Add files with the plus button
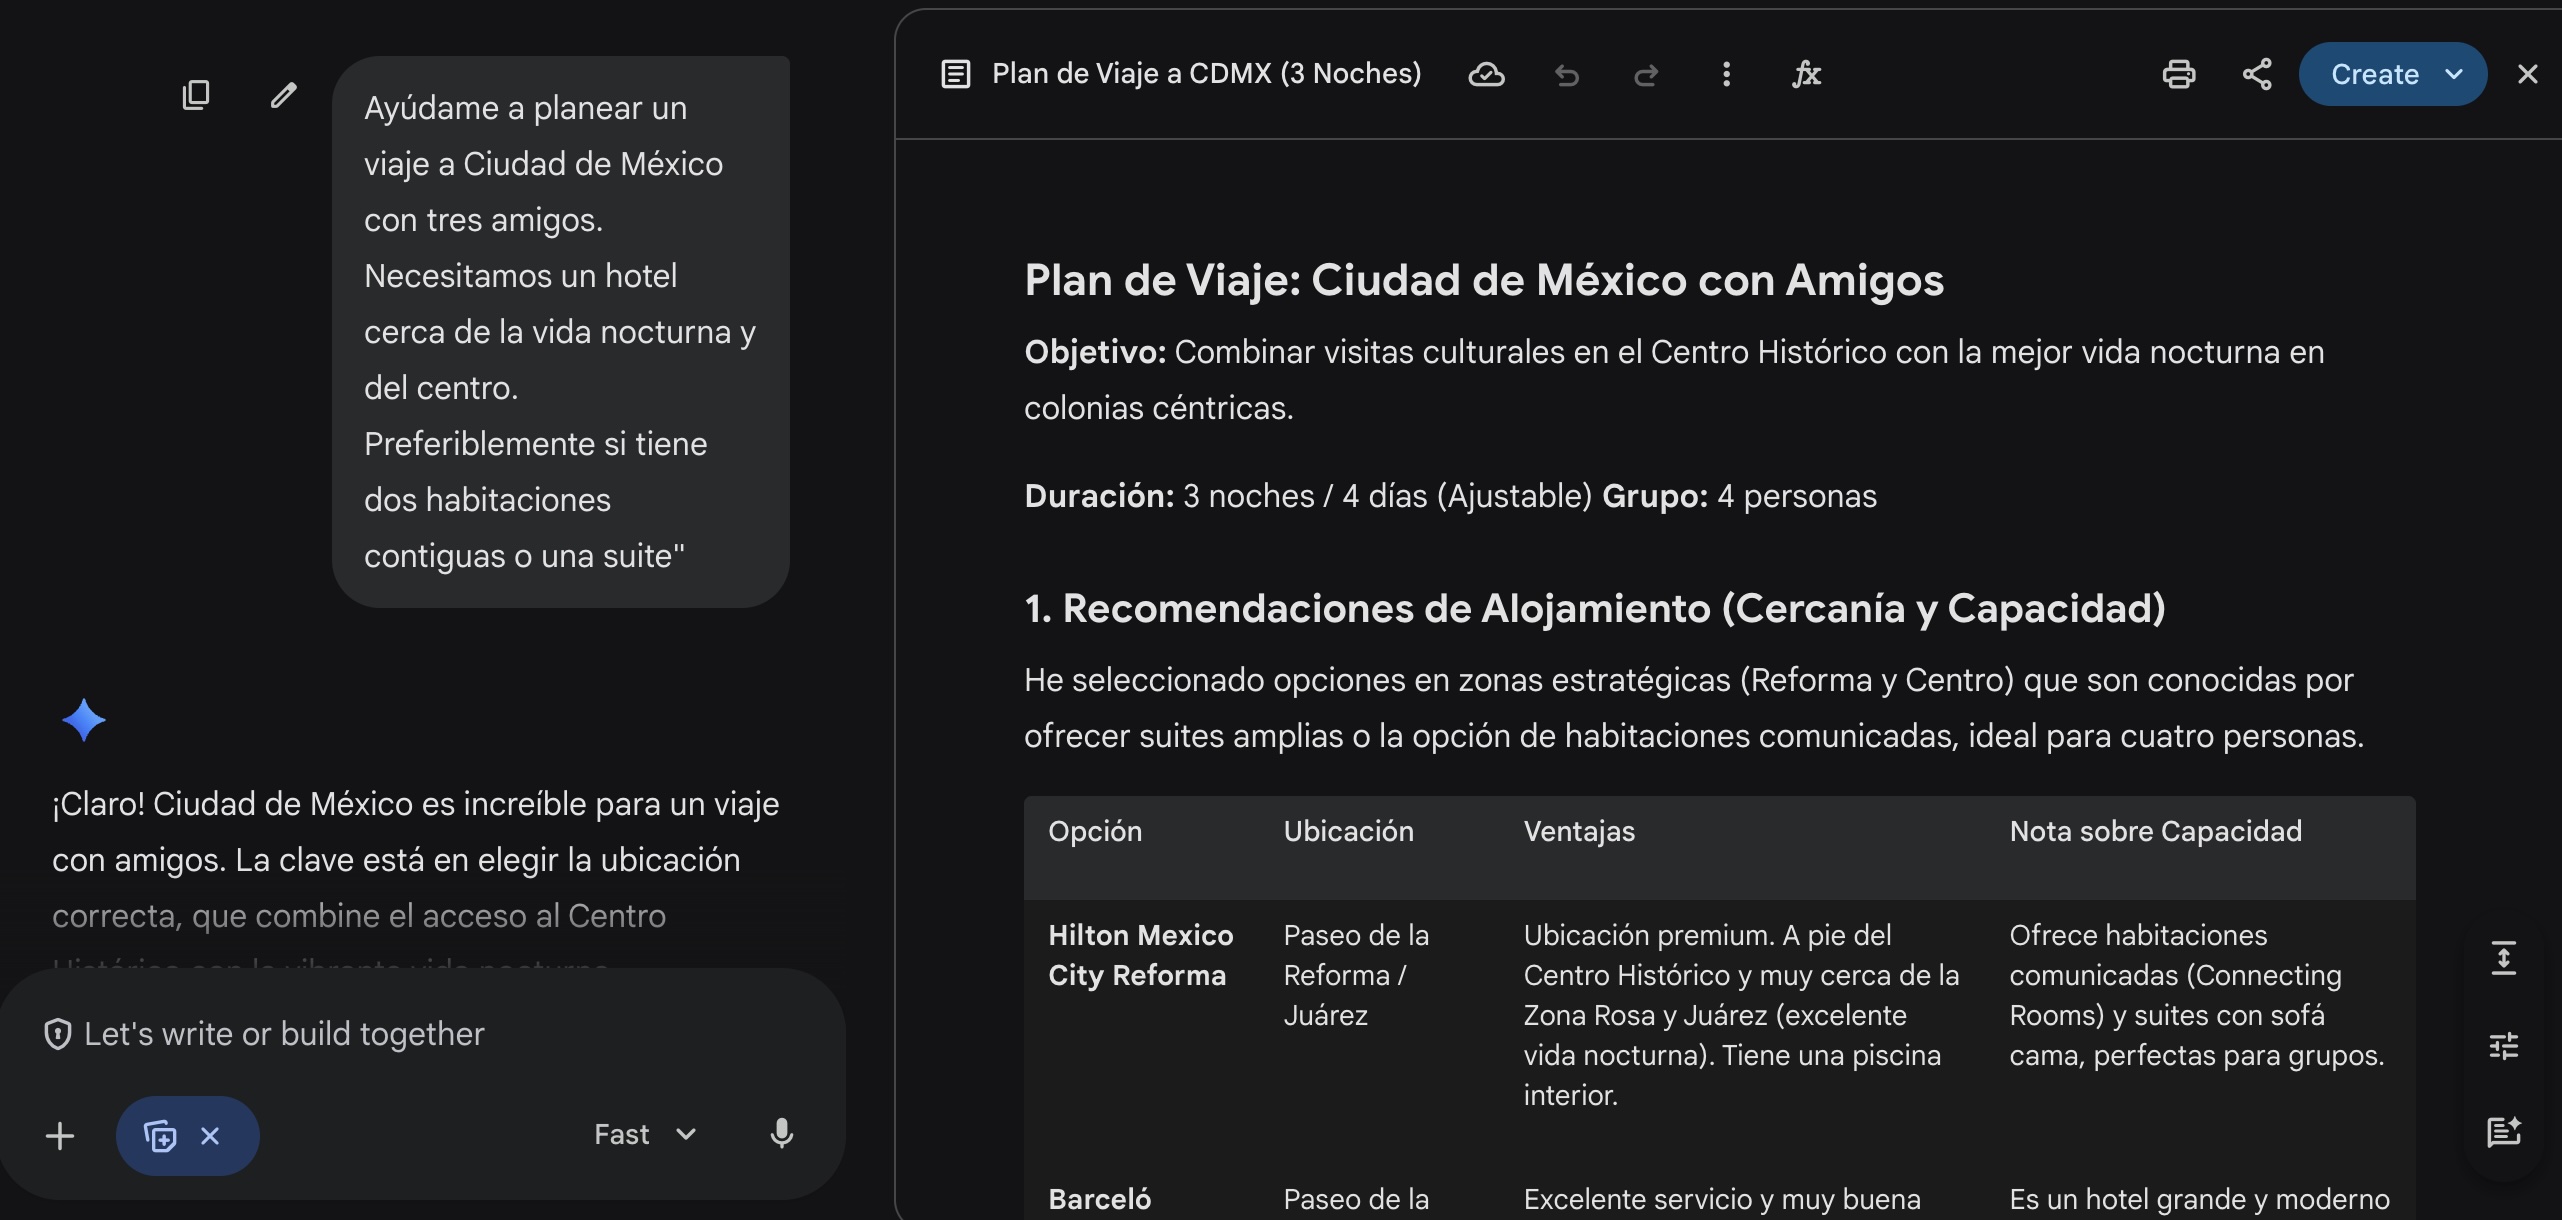This screenshot has height=1220, width=2562. click(59, 1136)
